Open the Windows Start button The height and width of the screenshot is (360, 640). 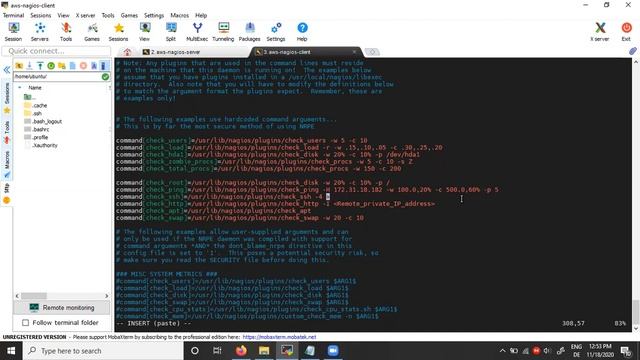pos(11,351)
